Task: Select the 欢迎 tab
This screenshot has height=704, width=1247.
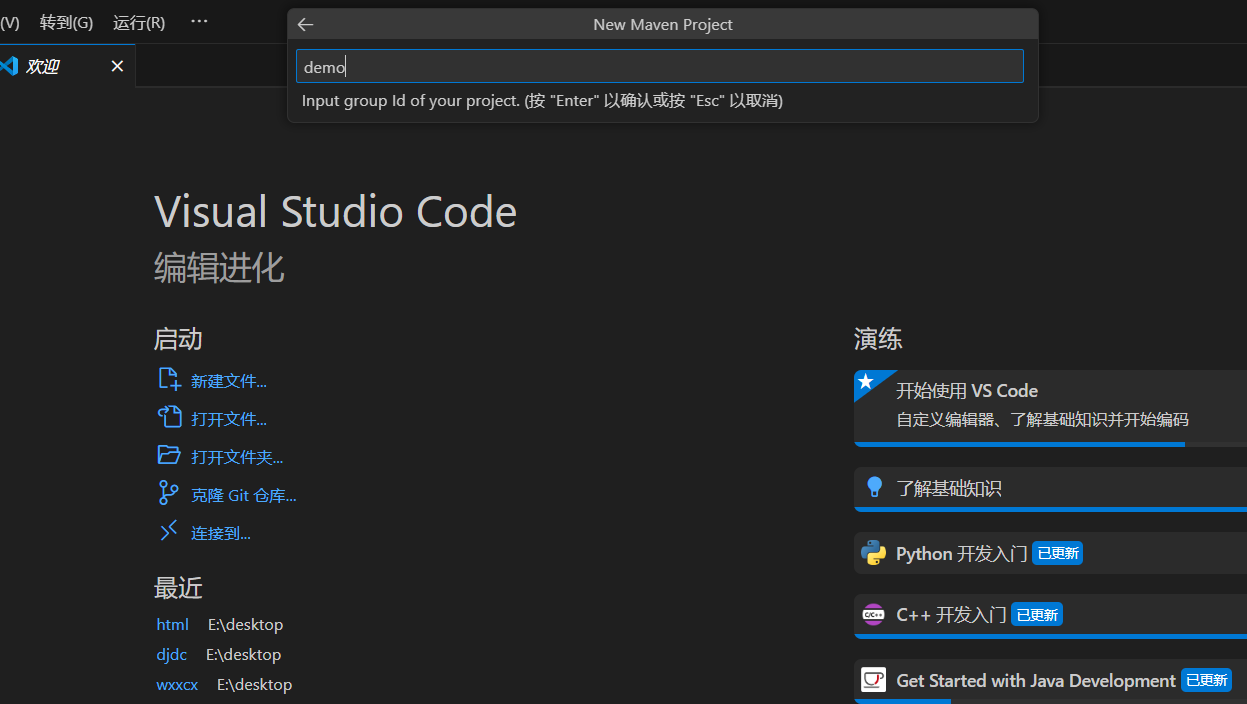Action: (66, 66)
